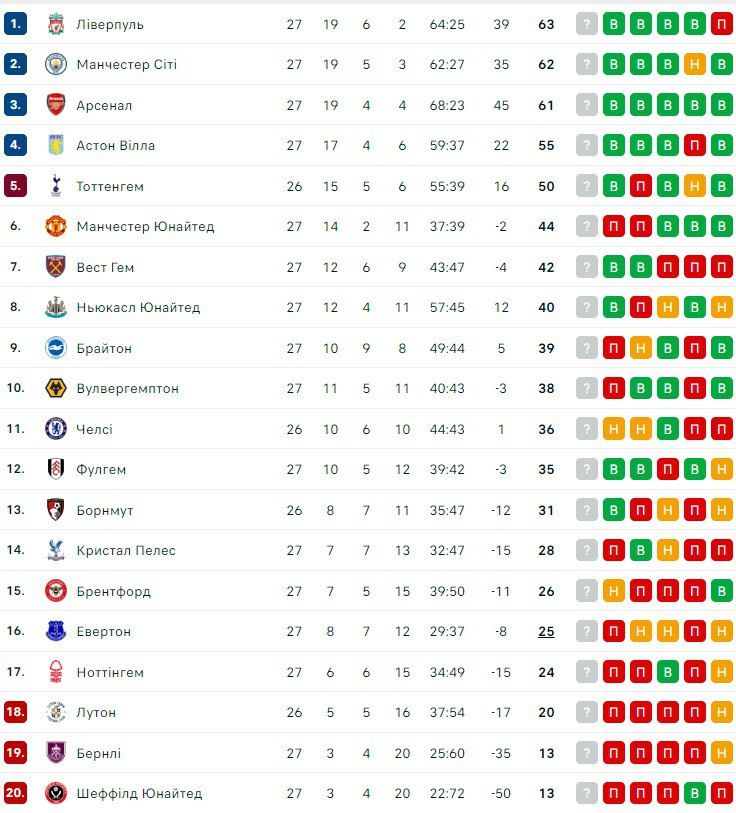Click Liverpool's red П last-match badge

click(722, 24)
